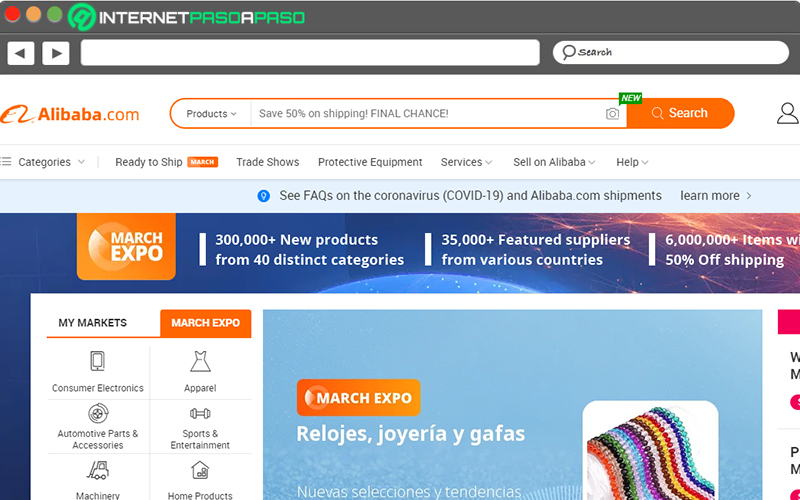The height and width of the screenshot is (500, 800).
Task: Click MARCH EXPO badge in slider banner
Action: point(359,397)
